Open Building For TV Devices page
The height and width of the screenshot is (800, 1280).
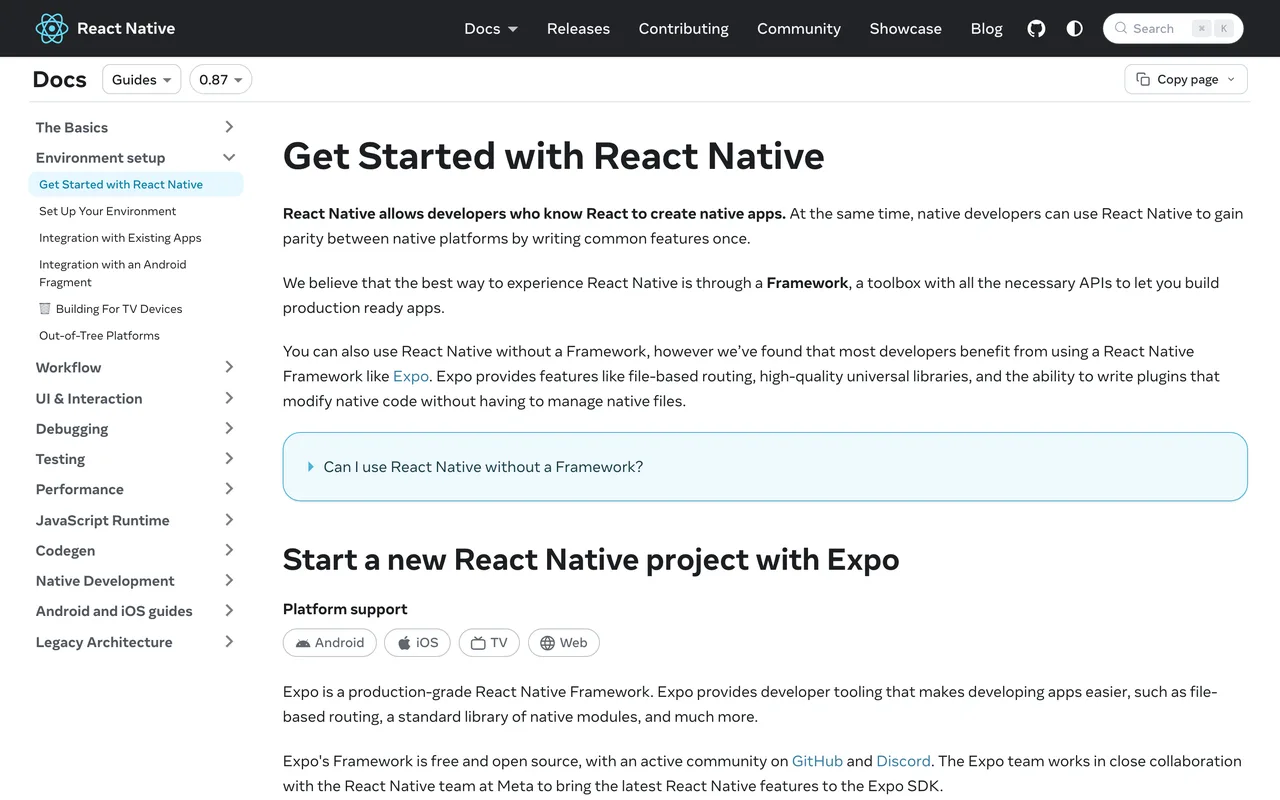pos(111,309)
